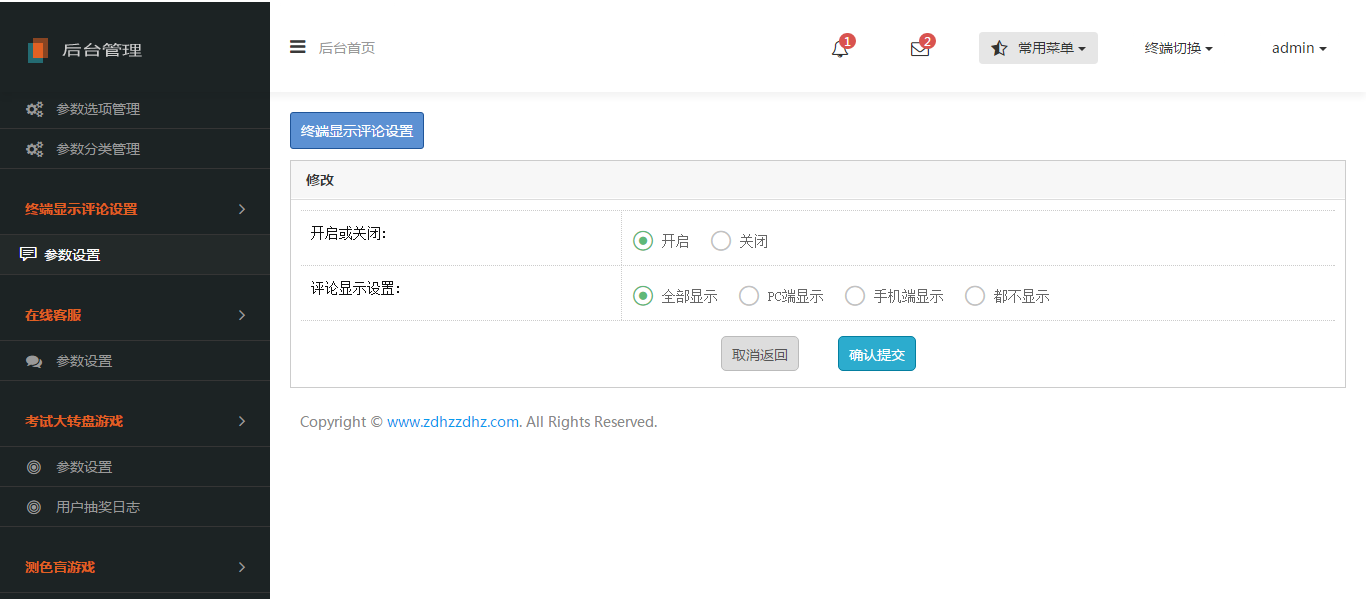Toggle sidebar with hamburger menu icon
Screen dimensions: 1366x601
297,47
